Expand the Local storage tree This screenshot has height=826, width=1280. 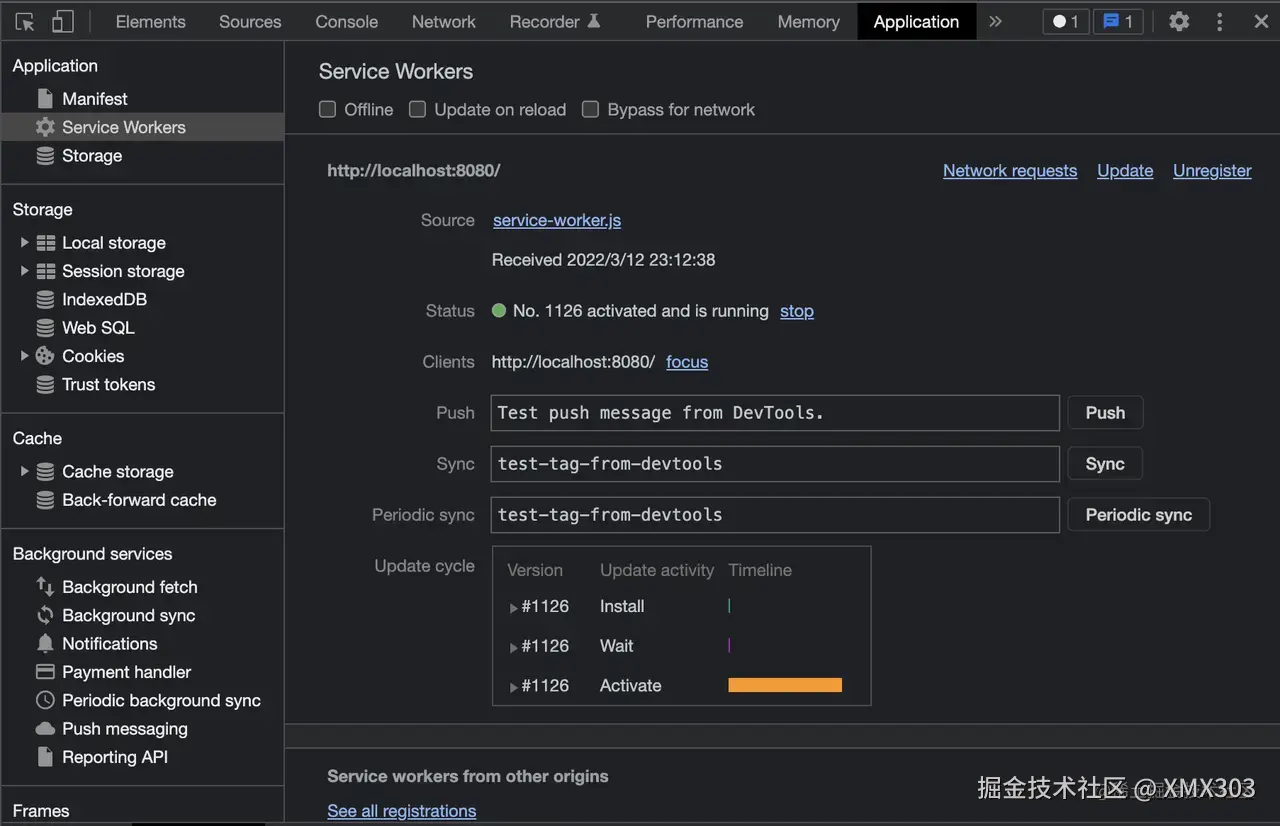[25, 243]
